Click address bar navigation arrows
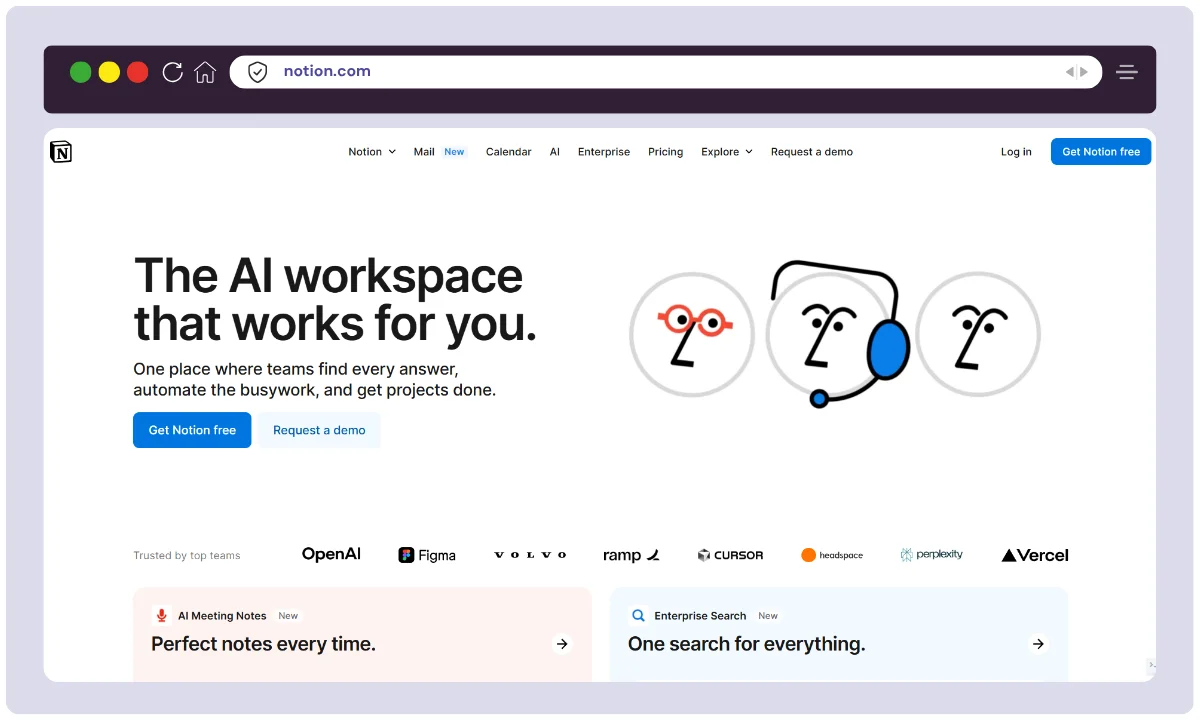The image size is (1200, 720). click(x=1076, y=72)
